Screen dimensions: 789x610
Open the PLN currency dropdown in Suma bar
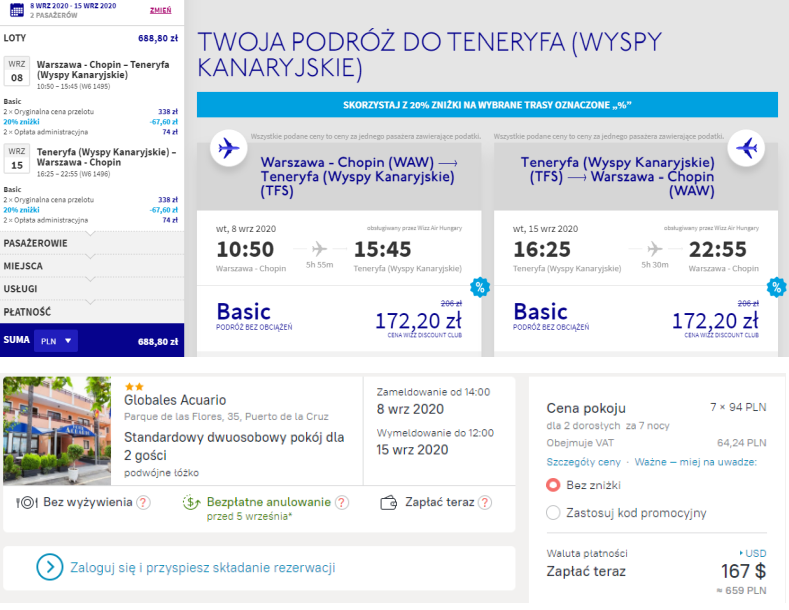(55, 341)
